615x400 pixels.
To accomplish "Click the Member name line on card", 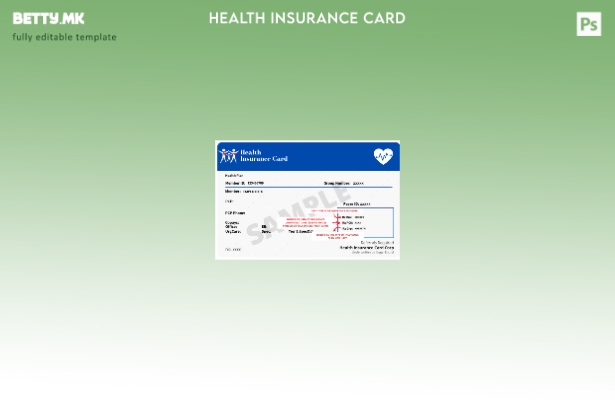I will click(x=244, y=191).
